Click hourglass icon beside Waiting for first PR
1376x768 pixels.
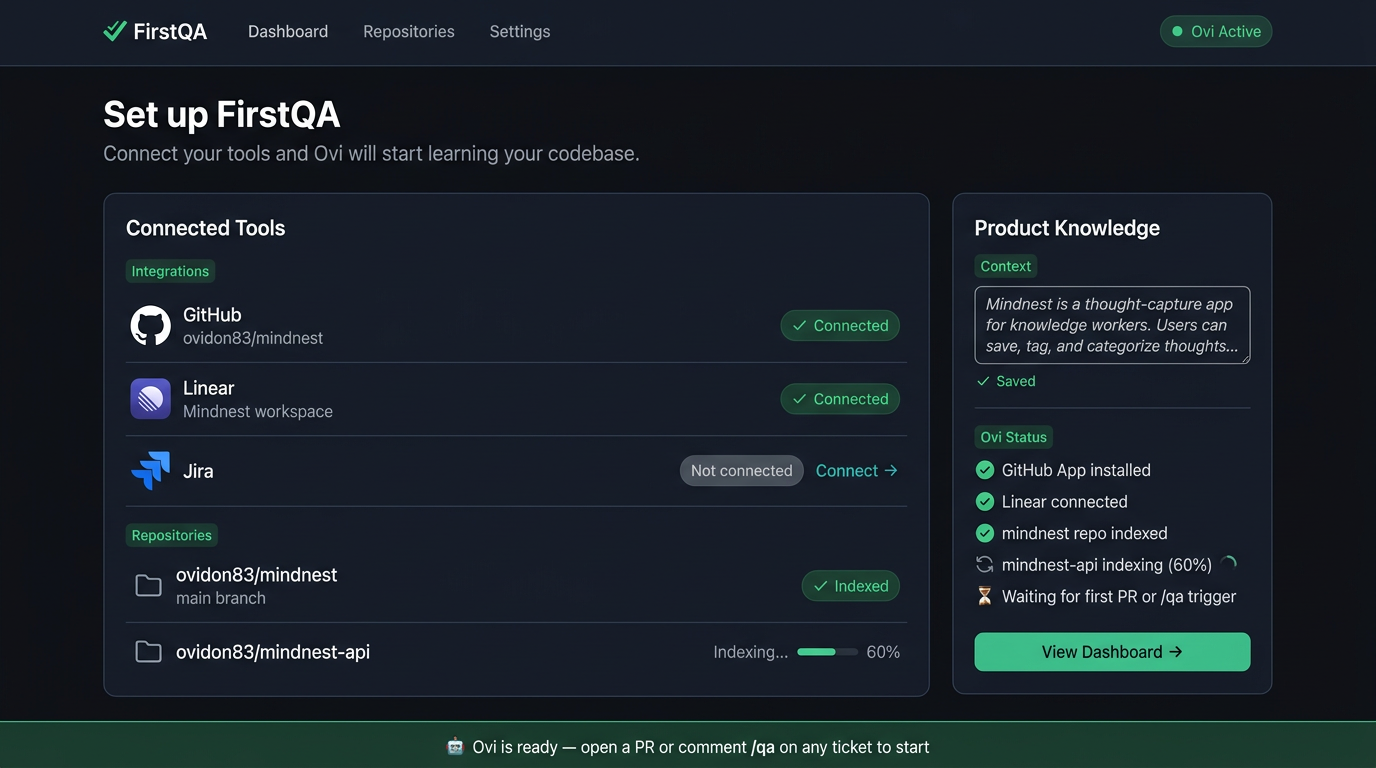pos(985,596)
